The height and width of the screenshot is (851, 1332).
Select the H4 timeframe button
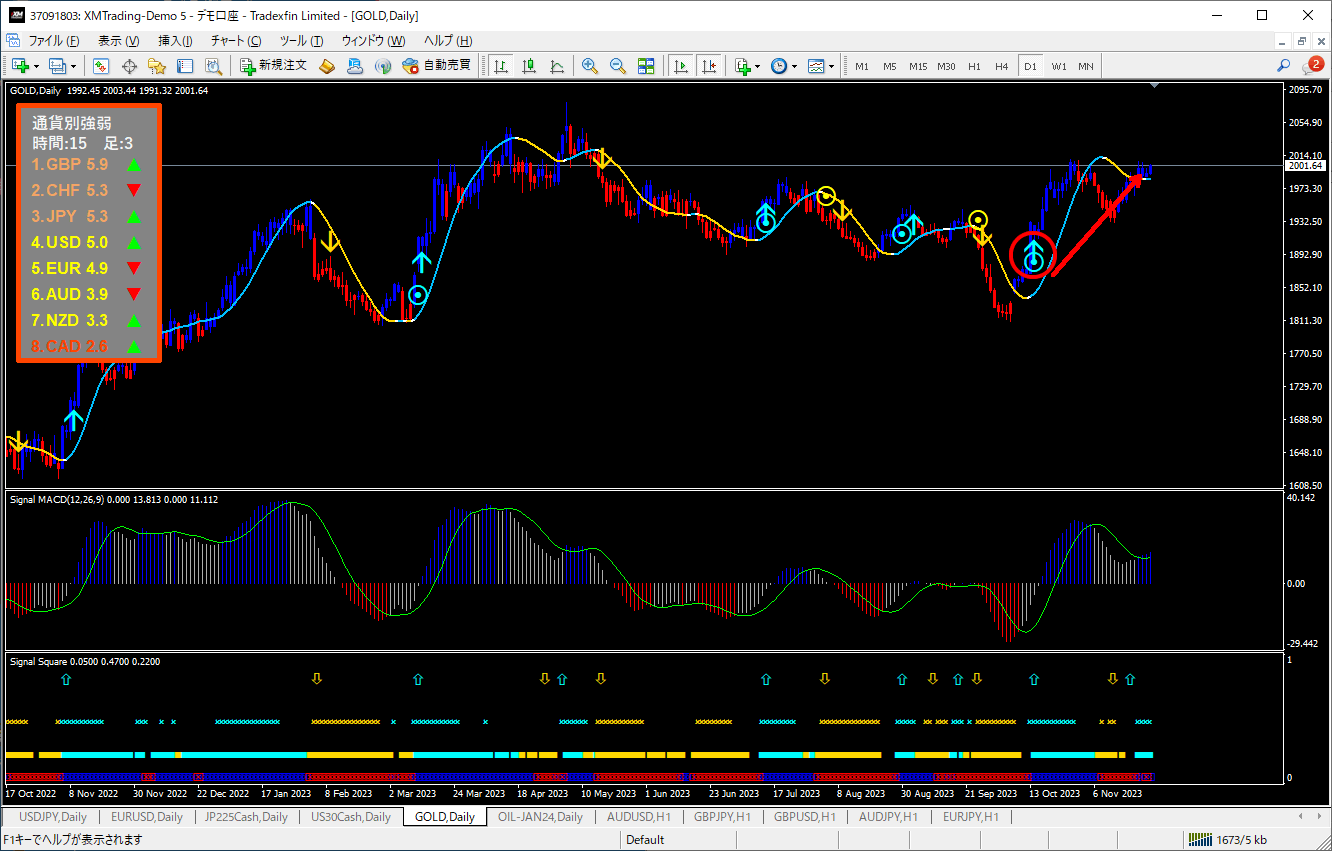(1001, 66)
